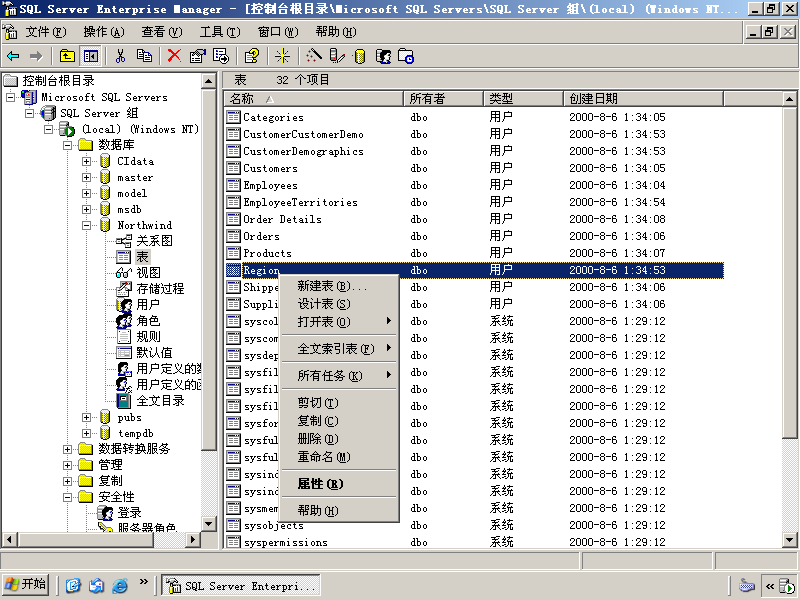Viewport: 800px width, 600px height.
Task: Choose 新建表(N)... from the context menu
Action: [339, 286]
